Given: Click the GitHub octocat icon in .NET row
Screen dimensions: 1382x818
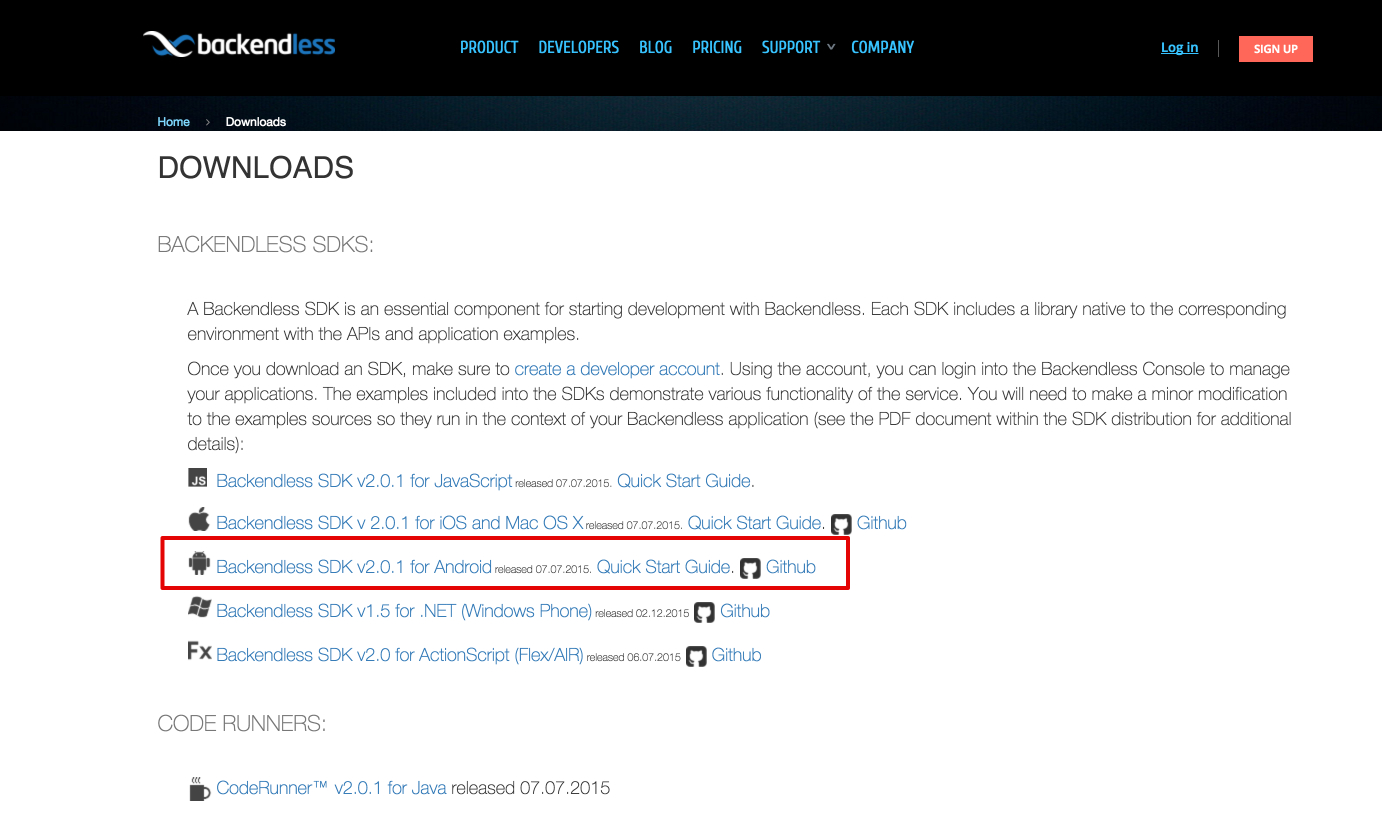Looking at the screenshot, I should click(x=705, y=612).
